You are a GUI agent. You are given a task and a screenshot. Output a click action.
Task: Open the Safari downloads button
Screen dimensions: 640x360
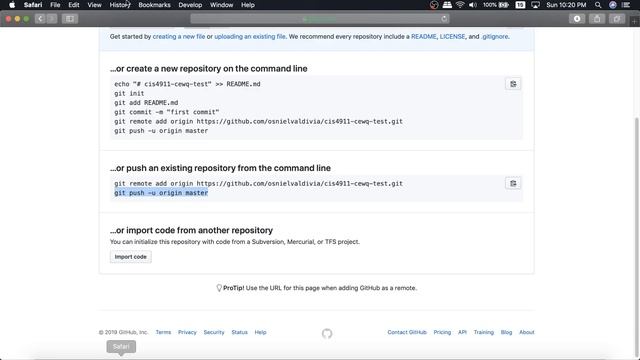(577, 18)
